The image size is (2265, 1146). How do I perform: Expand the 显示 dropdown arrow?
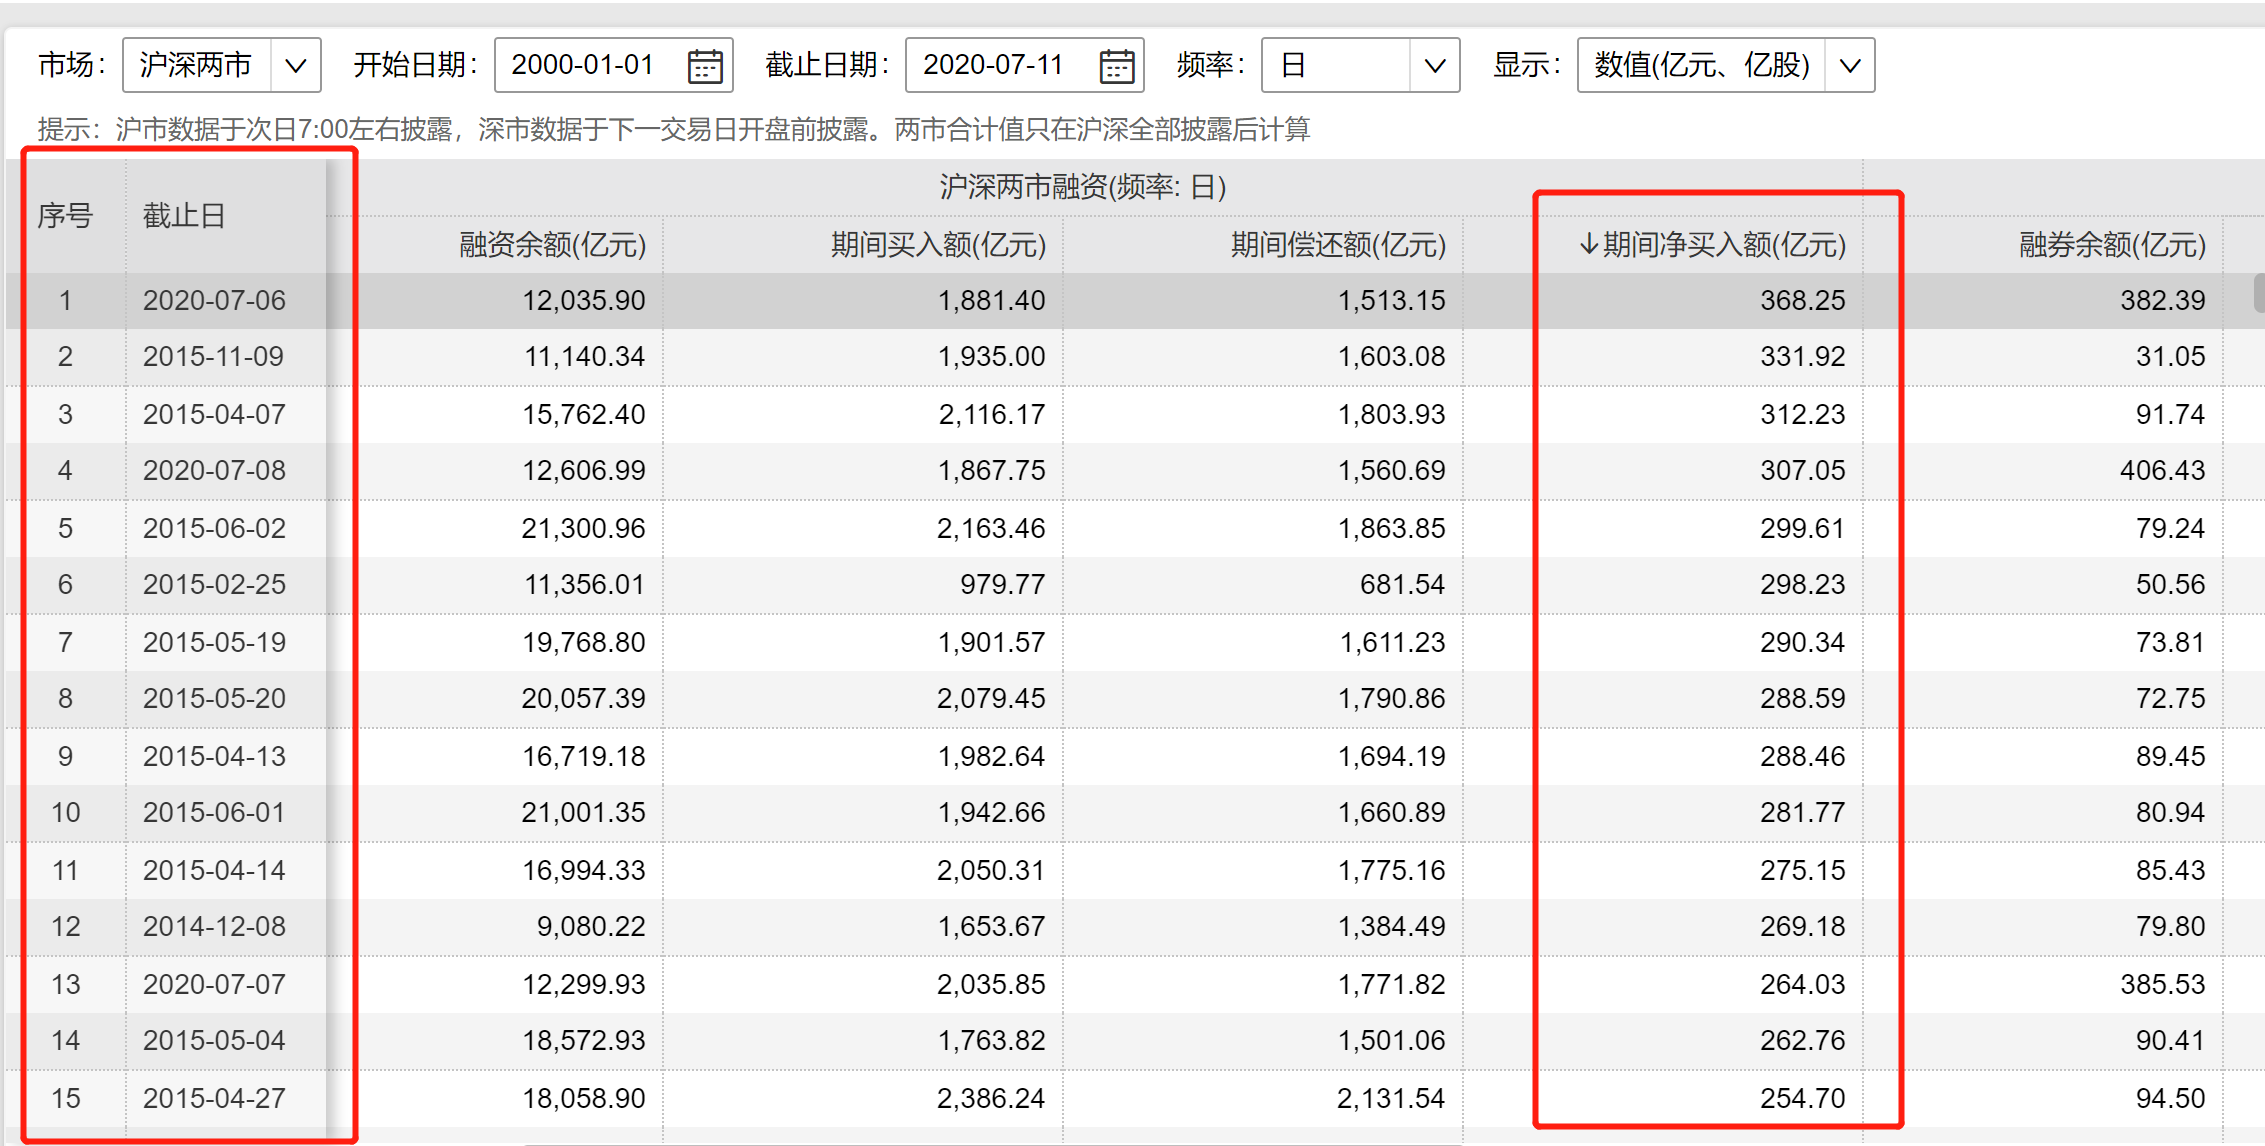coord(1849,66)
